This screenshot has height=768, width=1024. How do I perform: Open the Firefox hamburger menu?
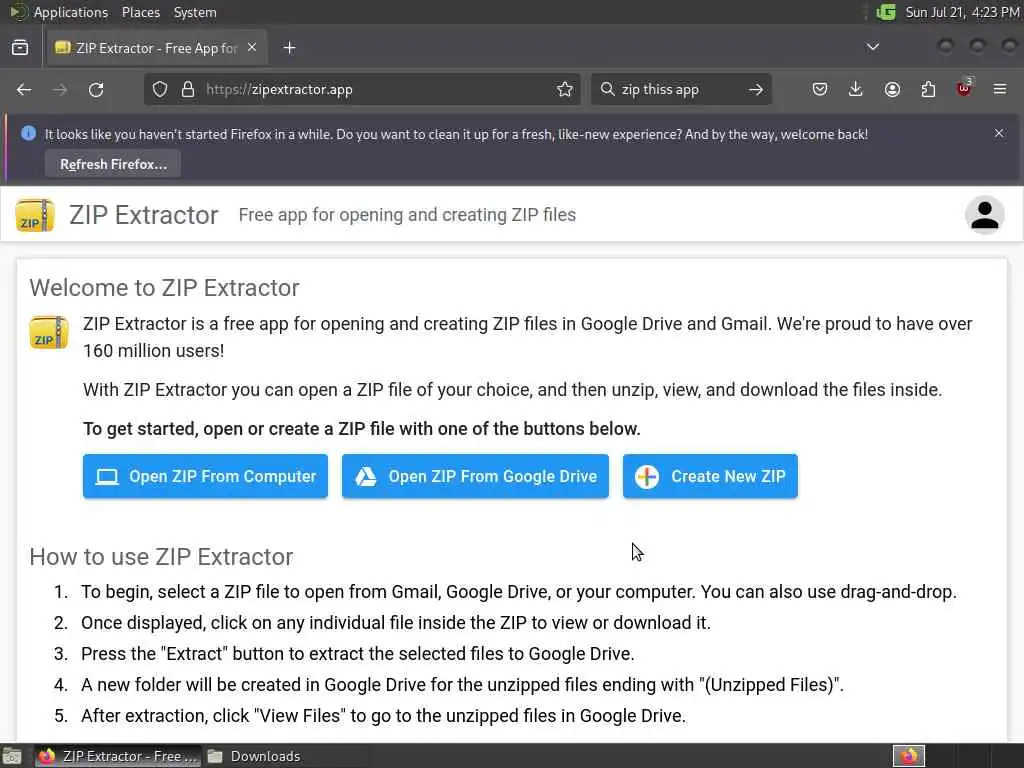1000,89
